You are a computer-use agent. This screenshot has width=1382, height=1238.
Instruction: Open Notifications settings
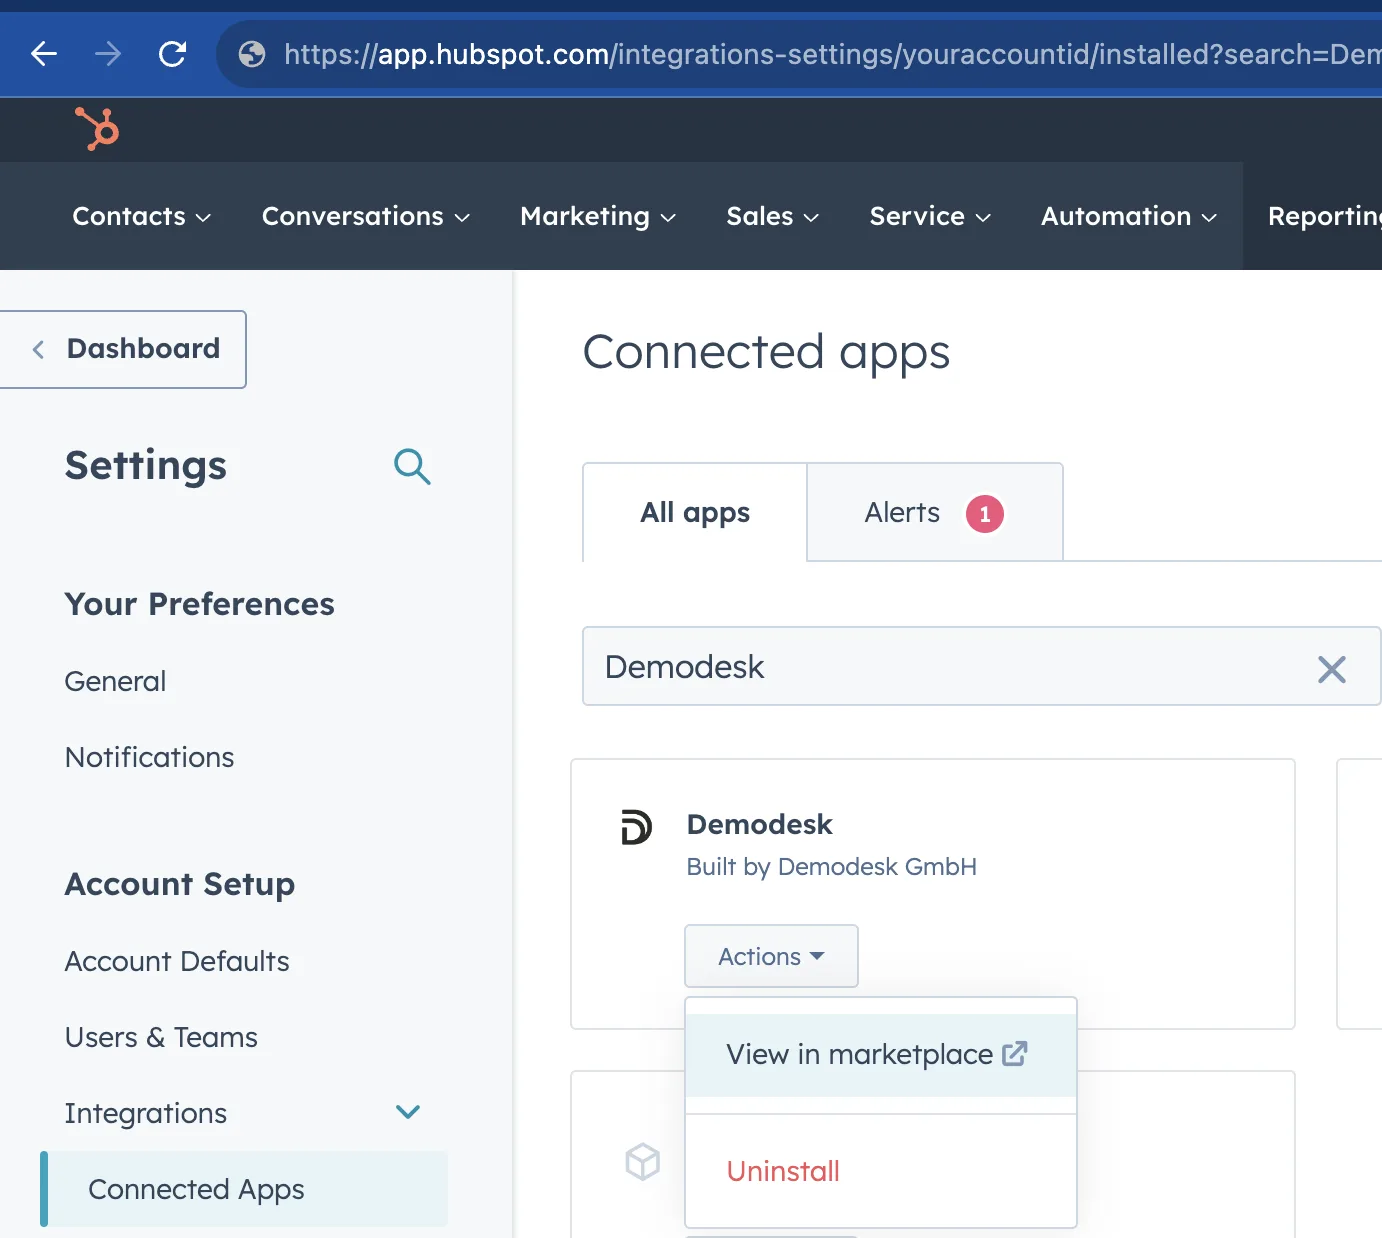click(x=149, y=757)
